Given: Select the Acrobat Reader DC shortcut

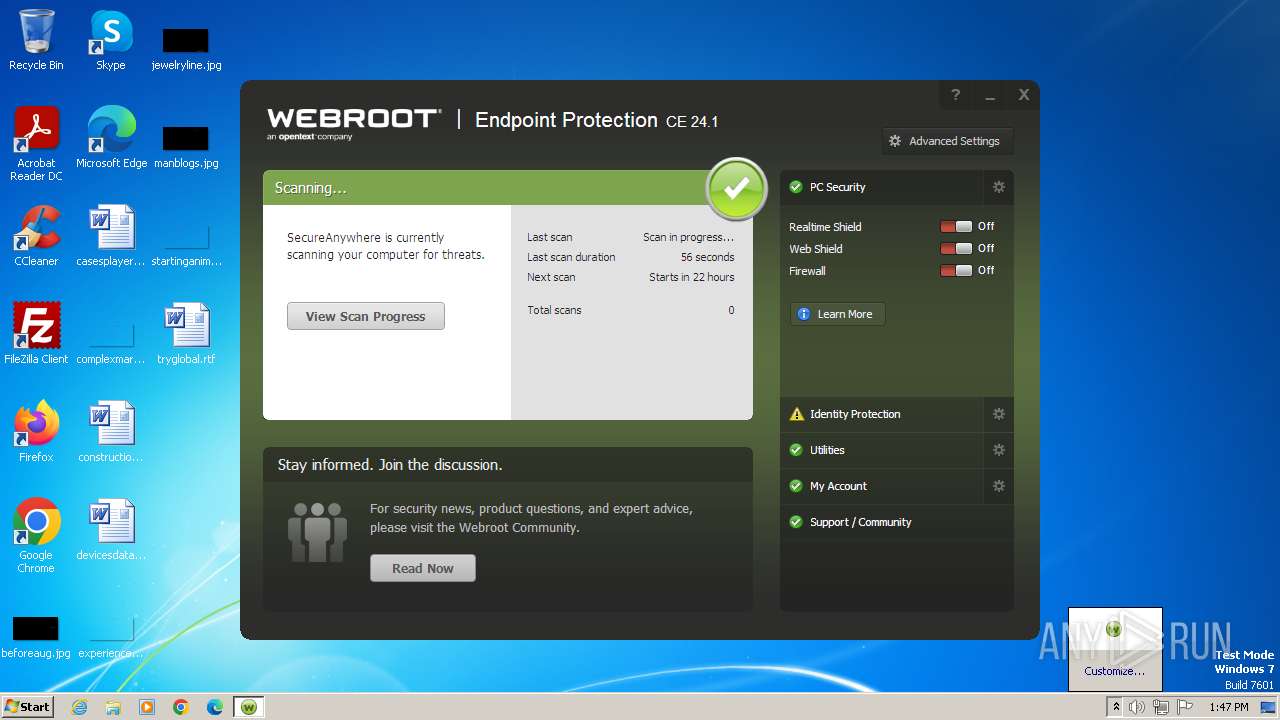Looking at the screenshot, I should (36, 144).
